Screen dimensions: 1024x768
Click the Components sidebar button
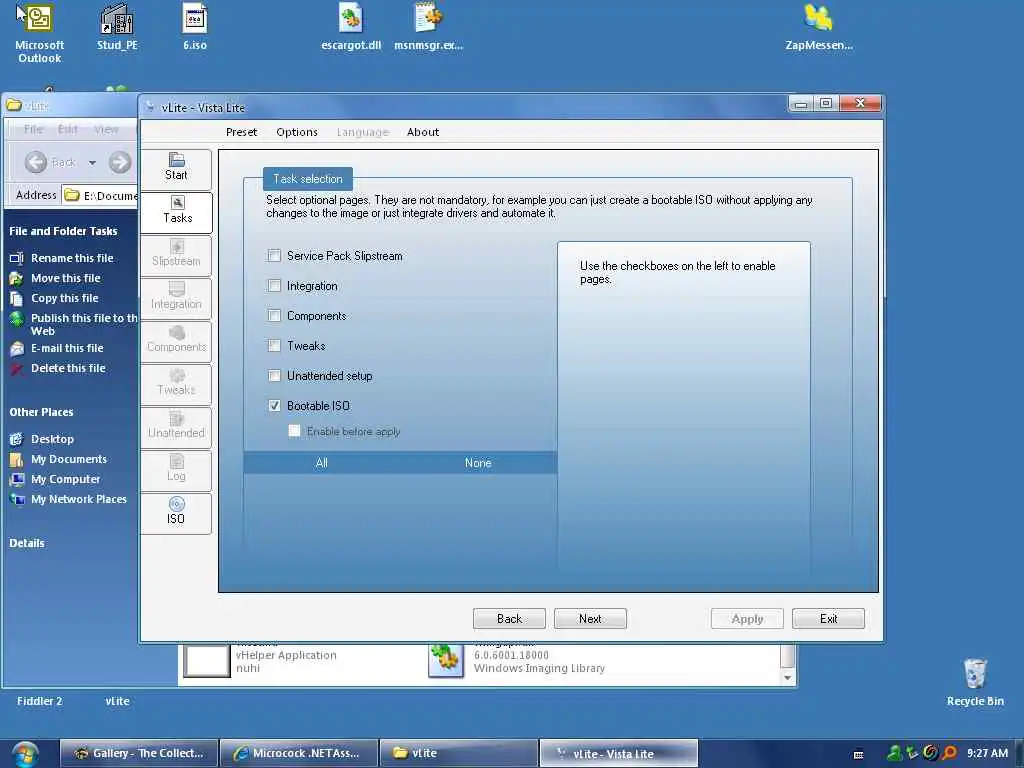point(176,341)
